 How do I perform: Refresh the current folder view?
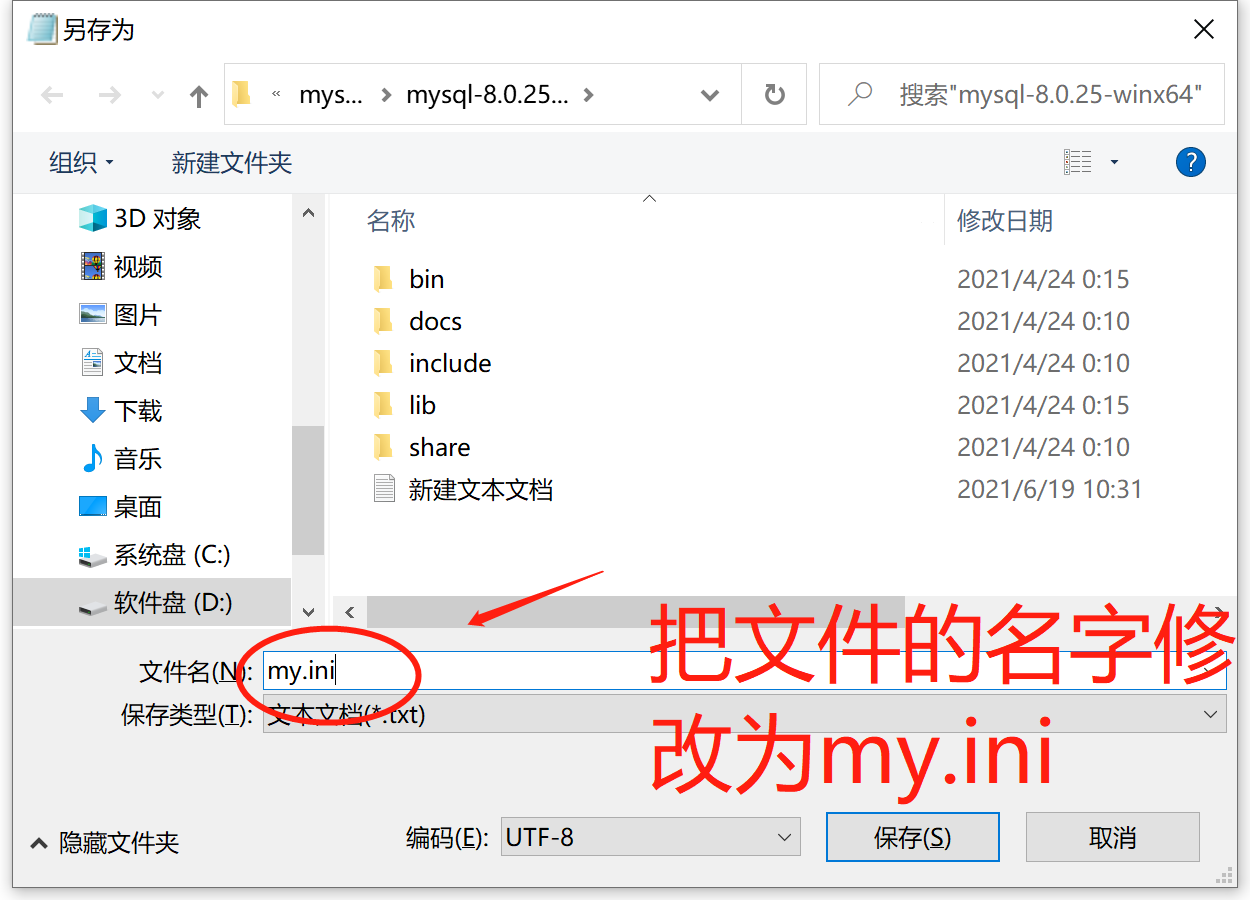[x=774, y=94]
